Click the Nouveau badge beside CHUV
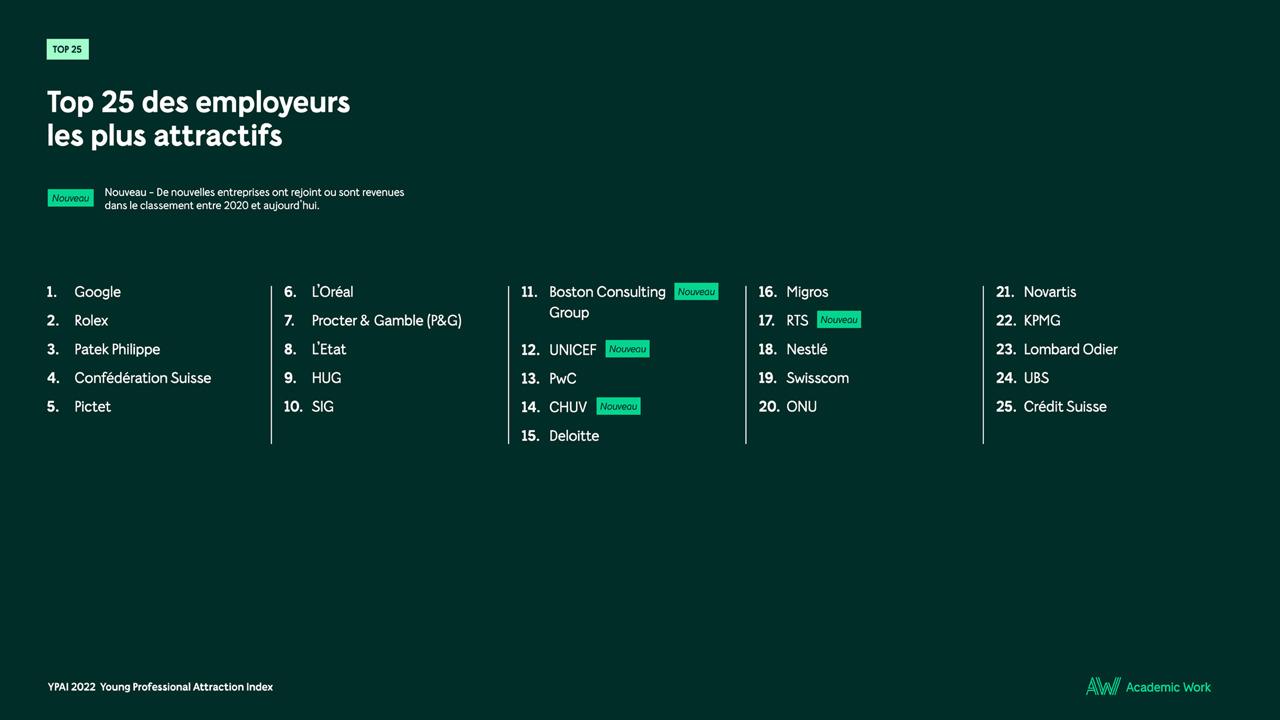The image size is (1280, 720). point(618,406)
